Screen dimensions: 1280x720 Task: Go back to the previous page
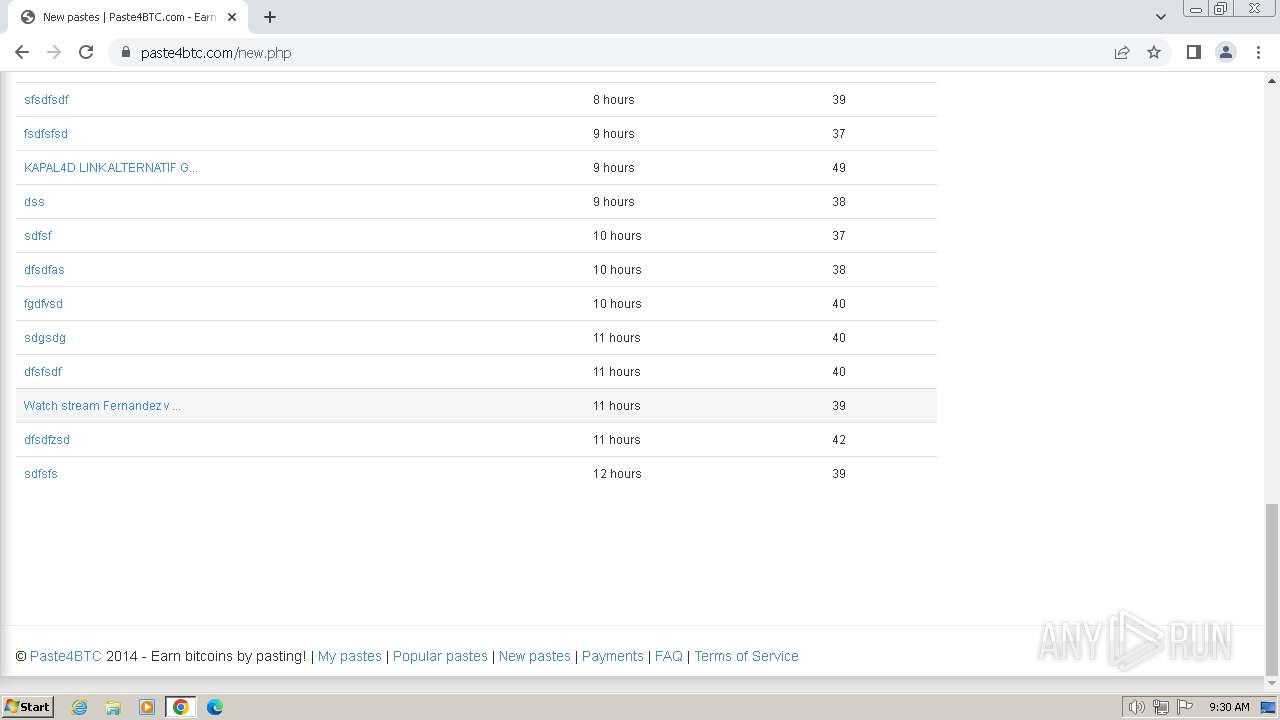pyautogui.click(x=22, y=52)
